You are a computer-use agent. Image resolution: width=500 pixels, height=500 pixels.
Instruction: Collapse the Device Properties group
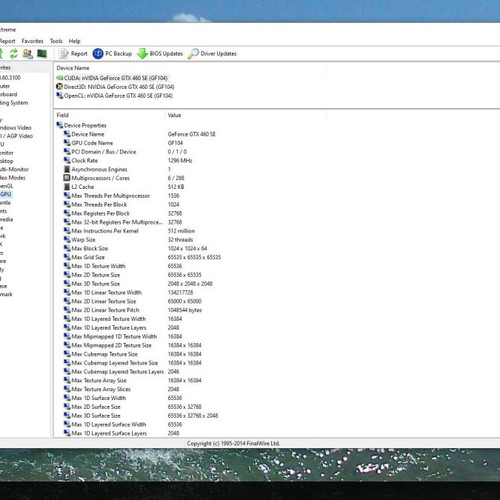[82, 125]
